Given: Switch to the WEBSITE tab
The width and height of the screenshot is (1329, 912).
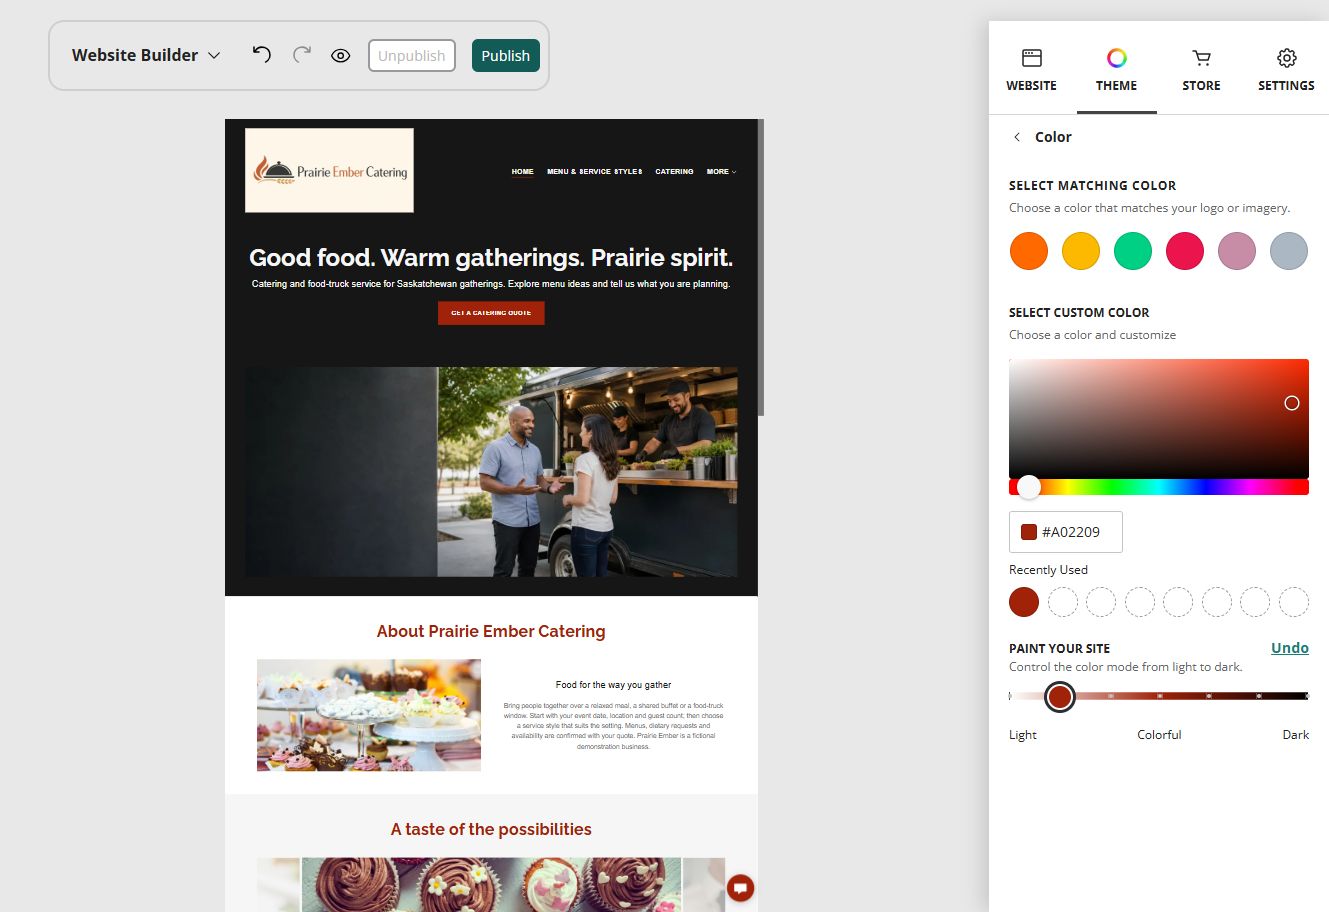Looking at the screenshot, I should [x=1031, y=70].
